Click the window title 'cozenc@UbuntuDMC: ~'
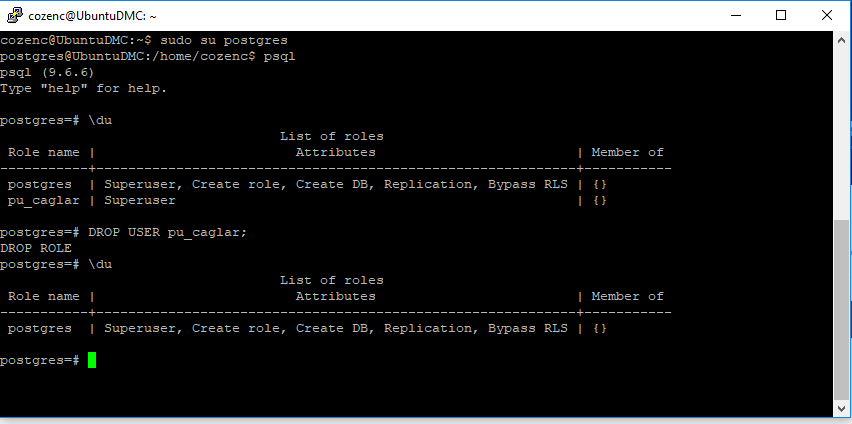The width and height of the screenshot is (852, 424). click(x=92, y=16)
